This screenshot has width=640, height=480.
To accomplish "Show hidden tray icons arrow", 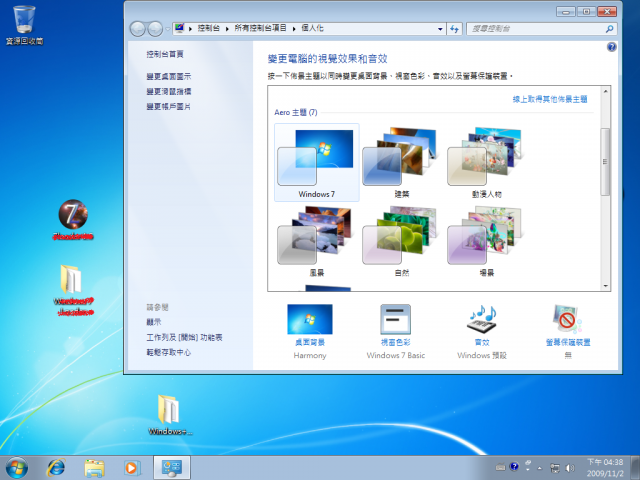I will pyautogui.click(x=540, y=468).
